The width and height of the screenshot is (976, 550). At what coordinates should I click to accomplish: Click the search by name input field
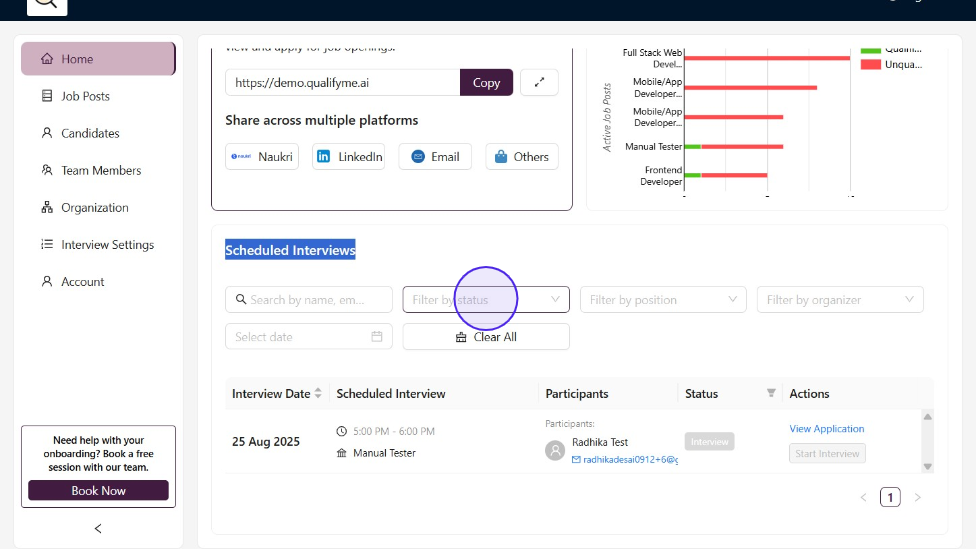click(309, 300)
